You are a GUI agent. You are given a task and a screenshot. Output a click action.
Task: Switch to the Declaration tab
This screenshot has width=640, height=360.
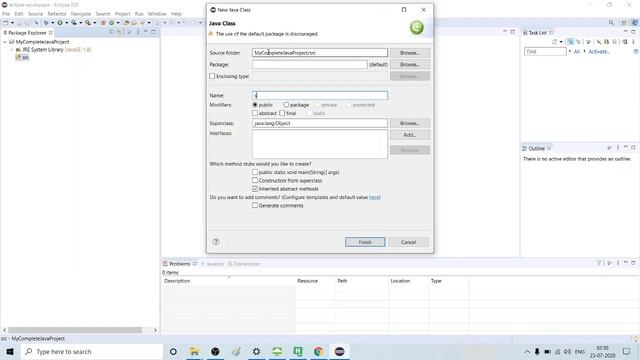click(244, 264)
